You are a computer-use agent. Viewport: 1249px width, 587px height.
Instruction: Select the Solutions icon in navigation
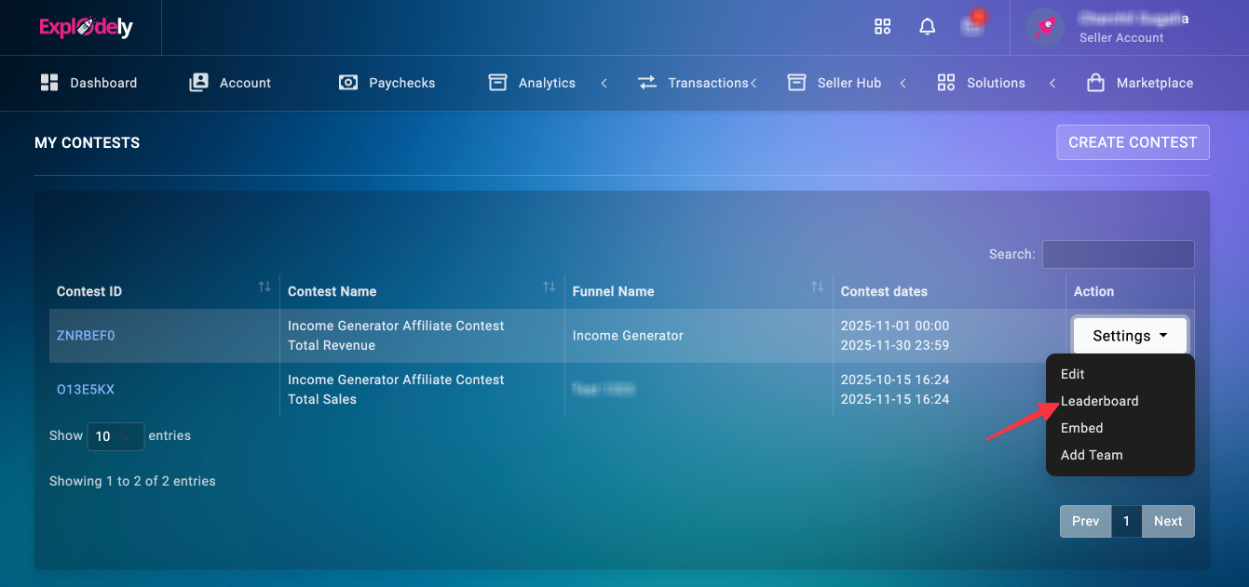pos(946,83)
